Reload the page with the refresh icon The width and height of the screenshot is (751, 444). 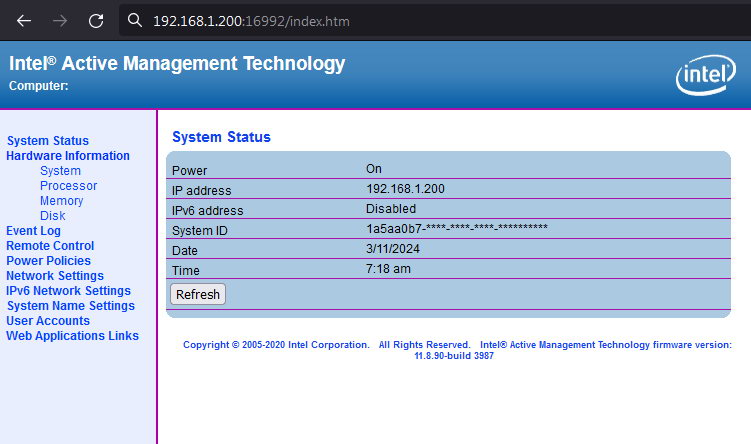tap(96, 21)
